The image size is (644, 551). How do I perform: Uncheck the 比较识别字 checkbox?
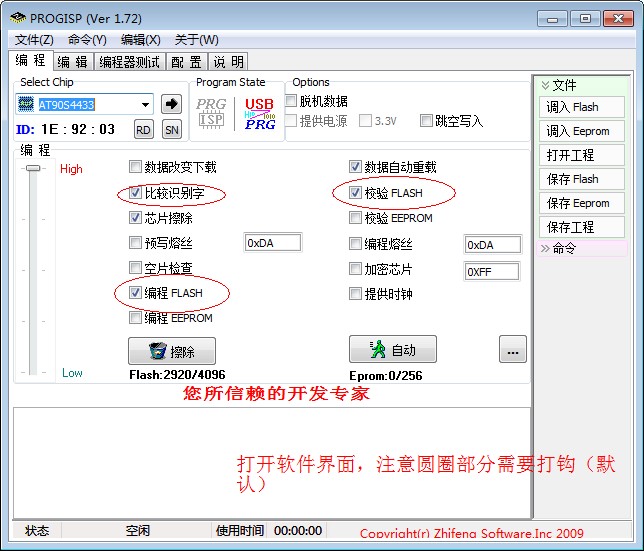[x=135, y=192]
